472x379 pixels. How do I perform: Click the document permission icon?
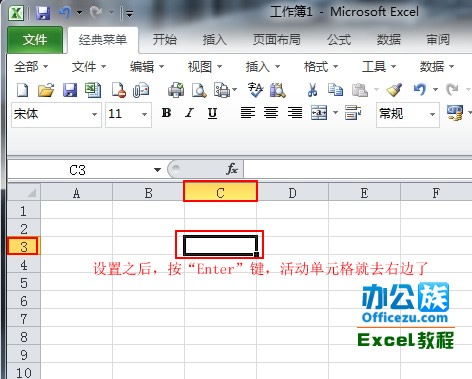click(x=119, y=90)
